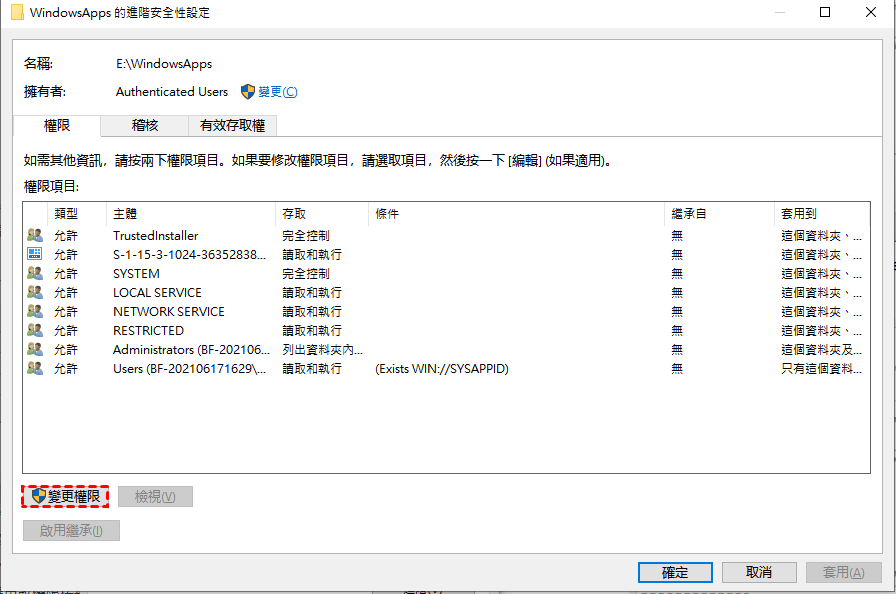Select the Administrators (BF-202106... entry
Screen dimensions: 896x594
tap(191, 350)
